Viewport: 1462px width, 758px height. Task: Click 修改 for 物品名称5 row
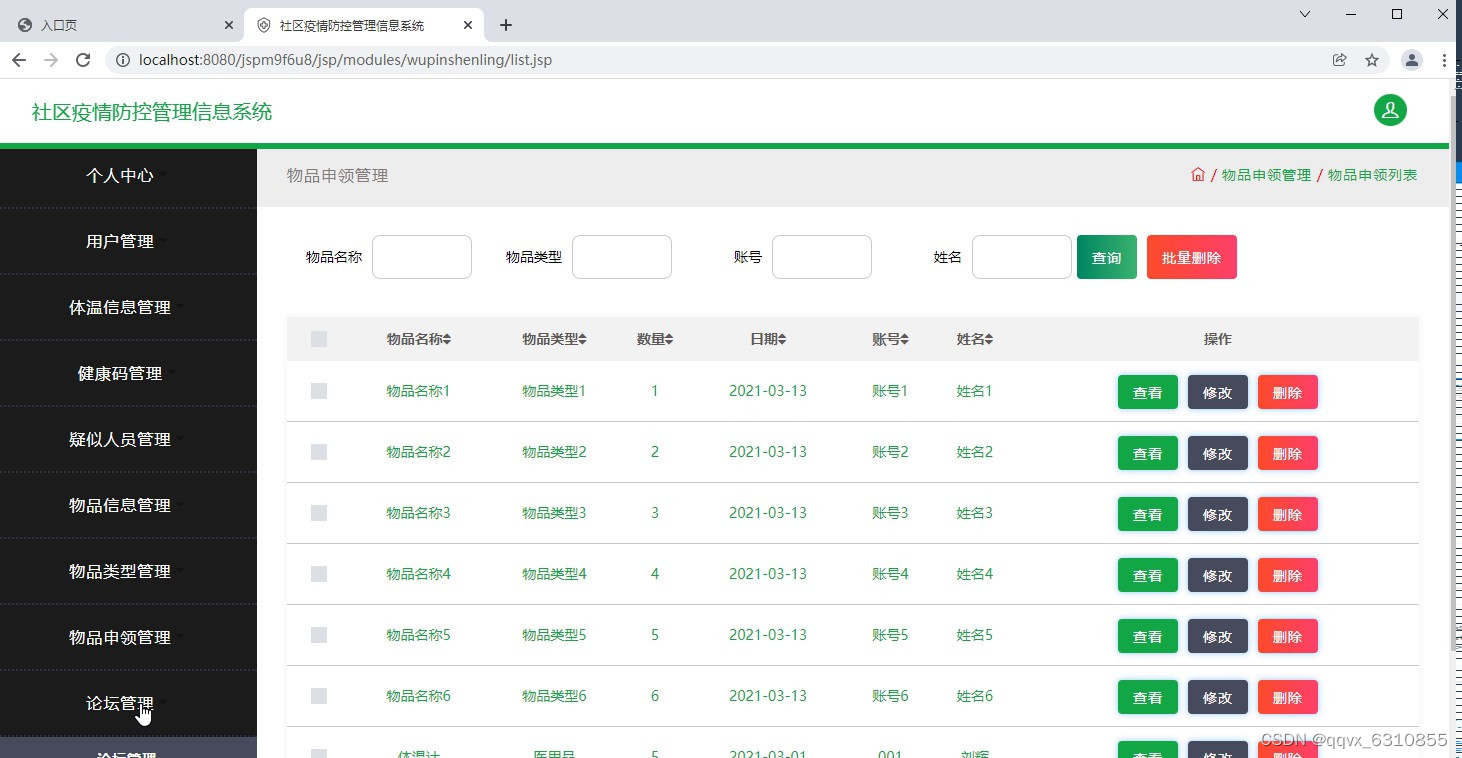click(1218, 636)
